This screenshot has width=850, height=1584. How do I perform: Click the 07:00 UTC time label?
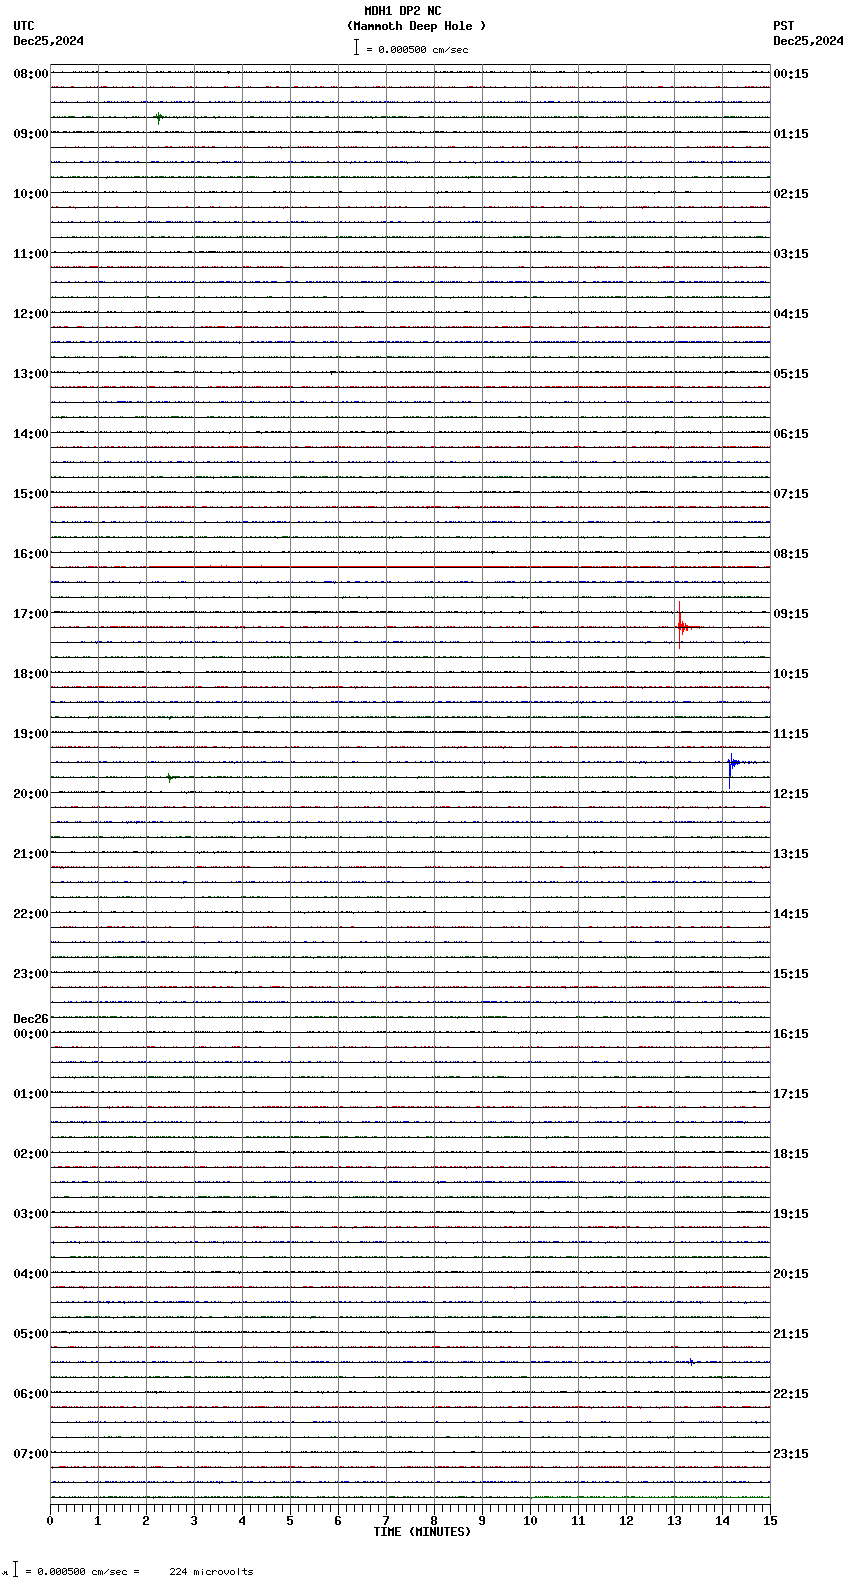(x=30, y=1454)
